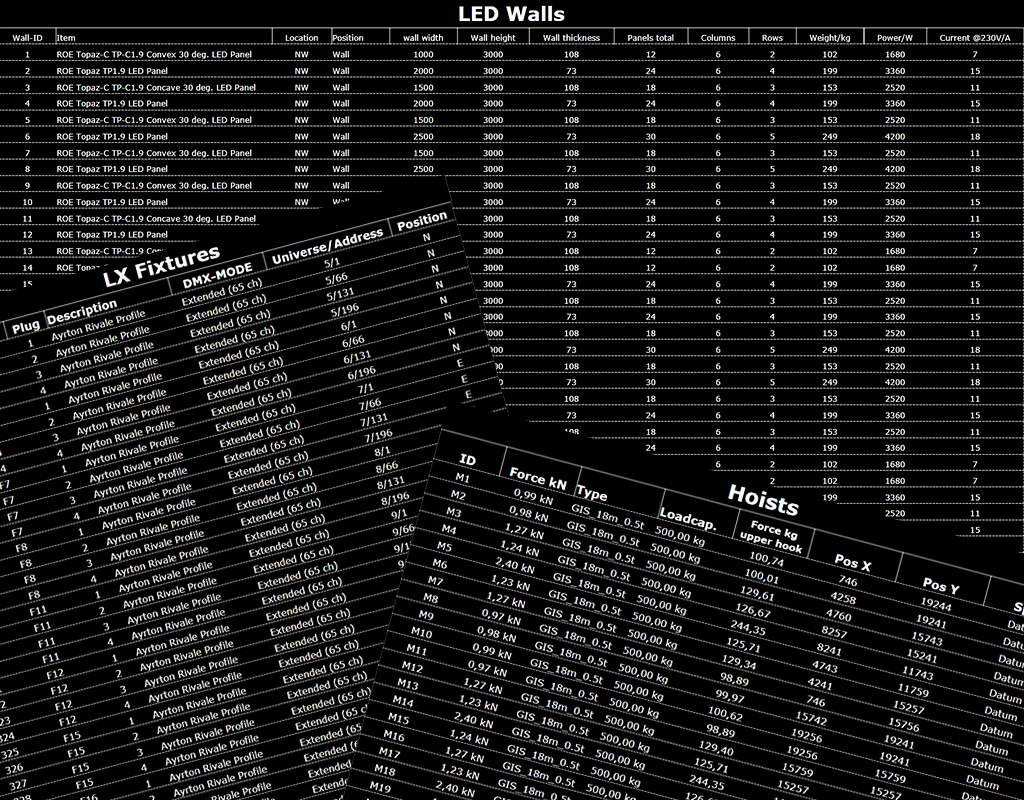Click the 5/1 universe address cell
This screenshot has width=1024, height=800.
(332, 263)
